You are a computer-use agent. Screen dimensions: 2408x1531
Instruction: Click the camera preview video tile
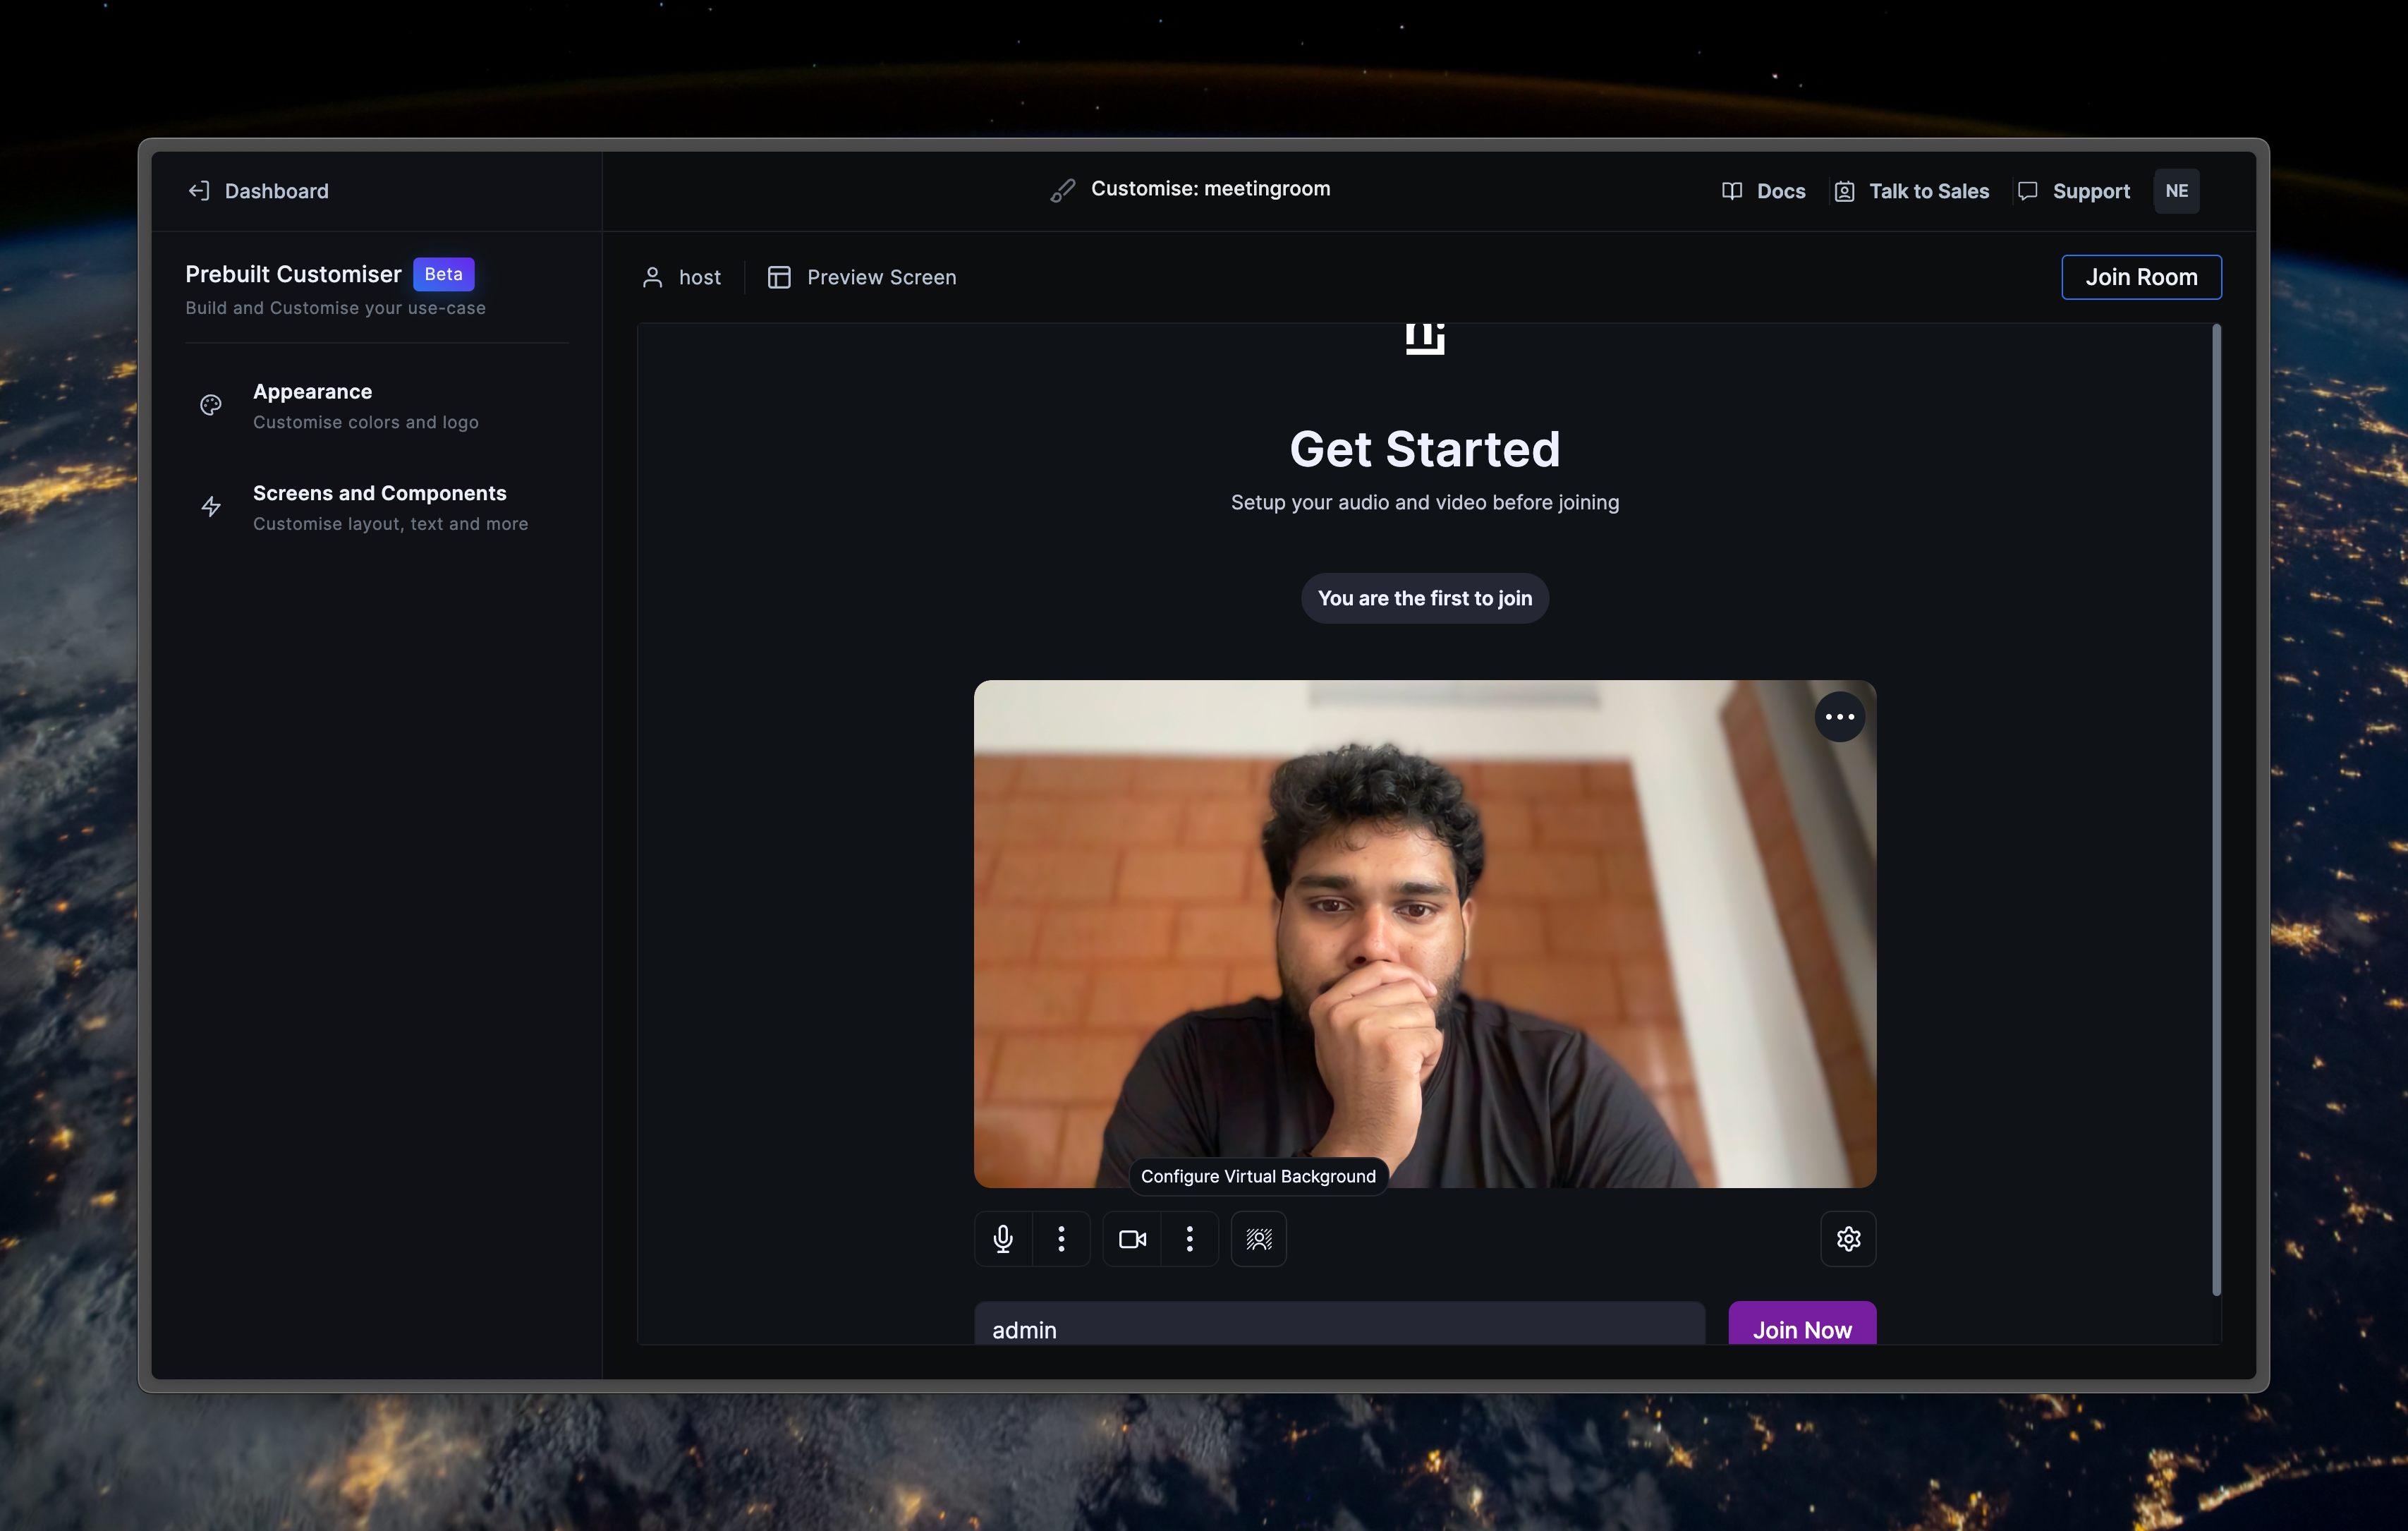click(1424, 934)
